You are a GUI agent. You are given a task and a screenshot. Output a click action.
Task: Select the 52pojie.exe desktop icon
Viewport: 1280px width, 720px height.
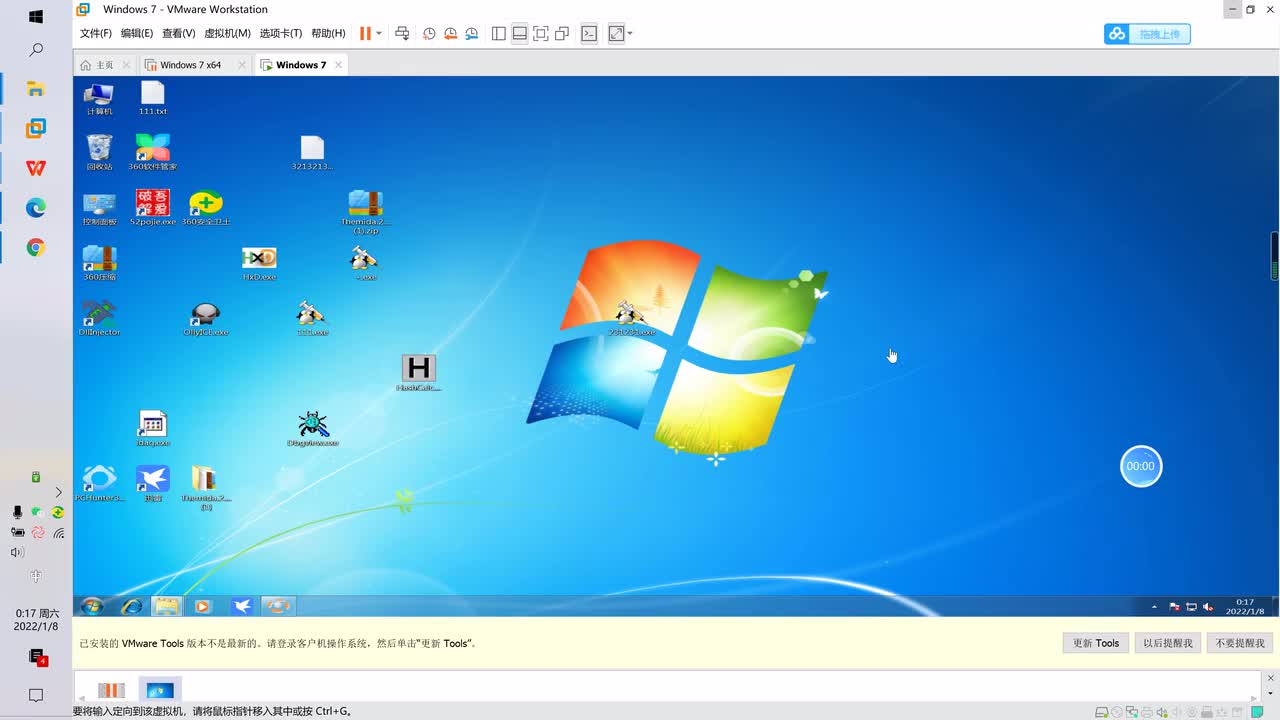pyautogui.click(x=153, y=208)
